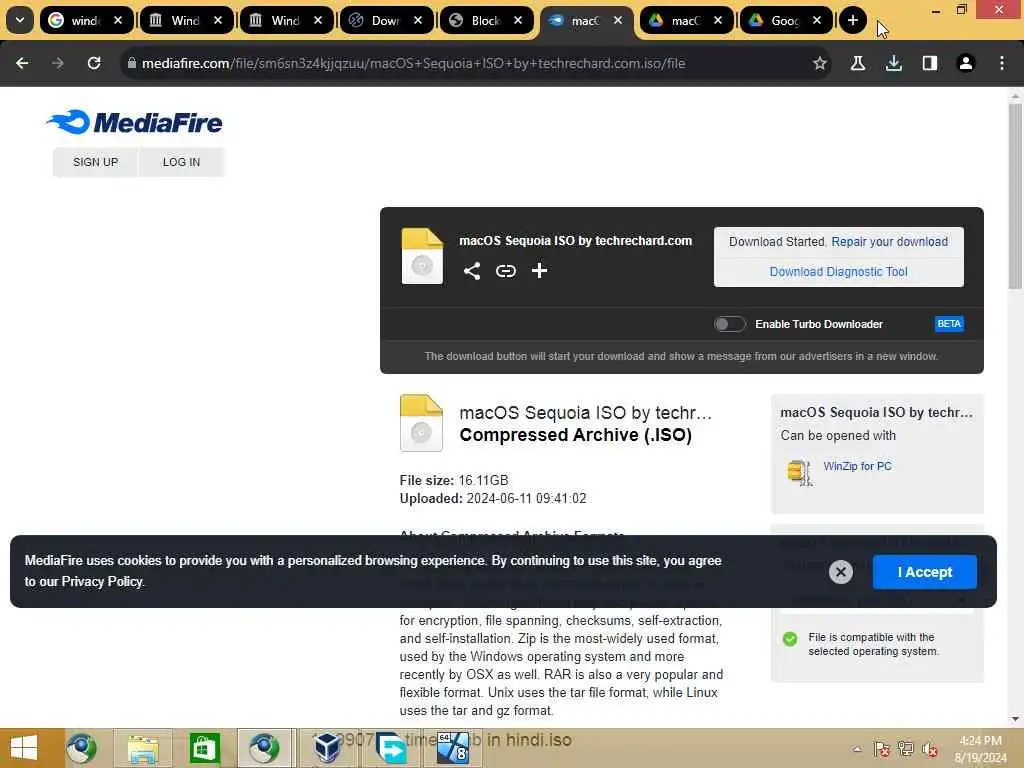Open the Chrome three-dot menu
Image resolution: width=1024 pixels, height=768 pixels.
[x=1002, y=63]
